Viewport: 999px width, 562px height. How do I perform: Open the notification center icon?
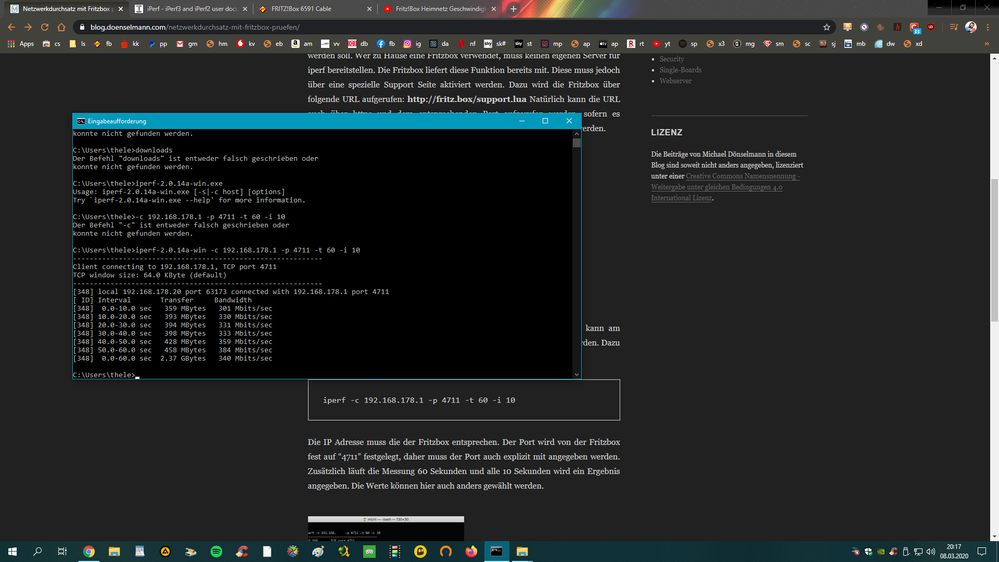(x=982, y=551)
